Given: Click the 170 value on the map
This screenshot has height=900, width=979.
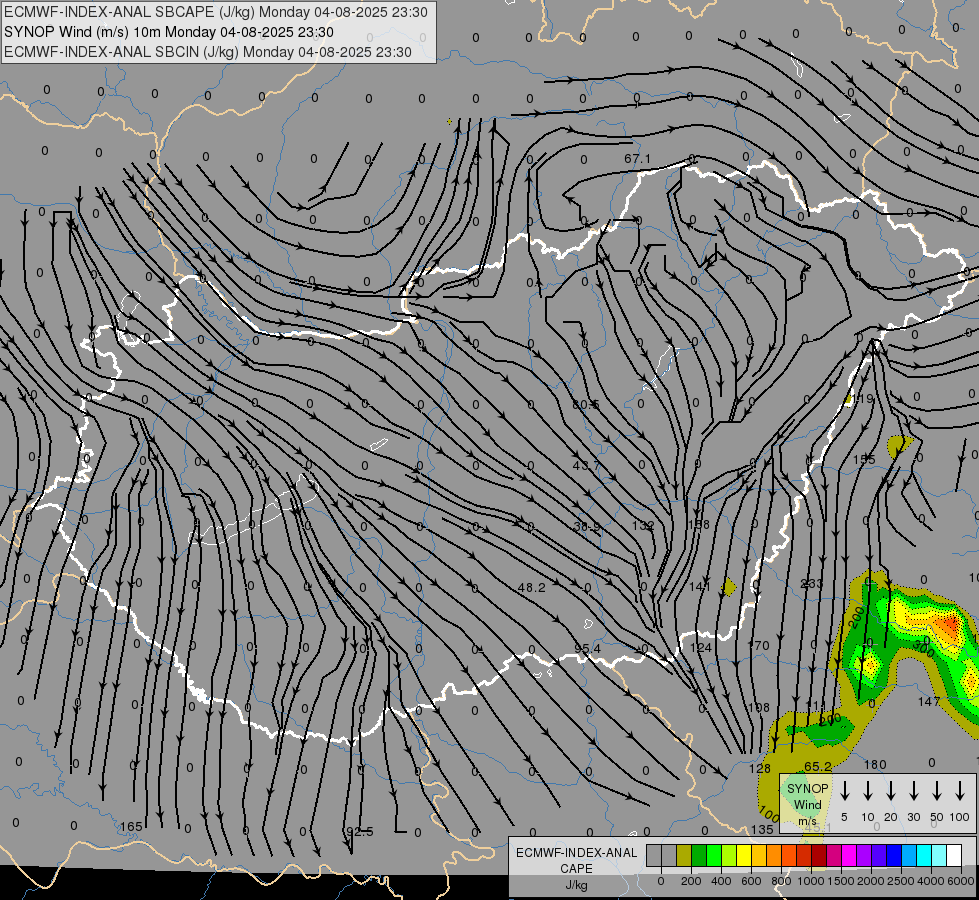Looking at the screenshot, I should [x=759, y=646].
